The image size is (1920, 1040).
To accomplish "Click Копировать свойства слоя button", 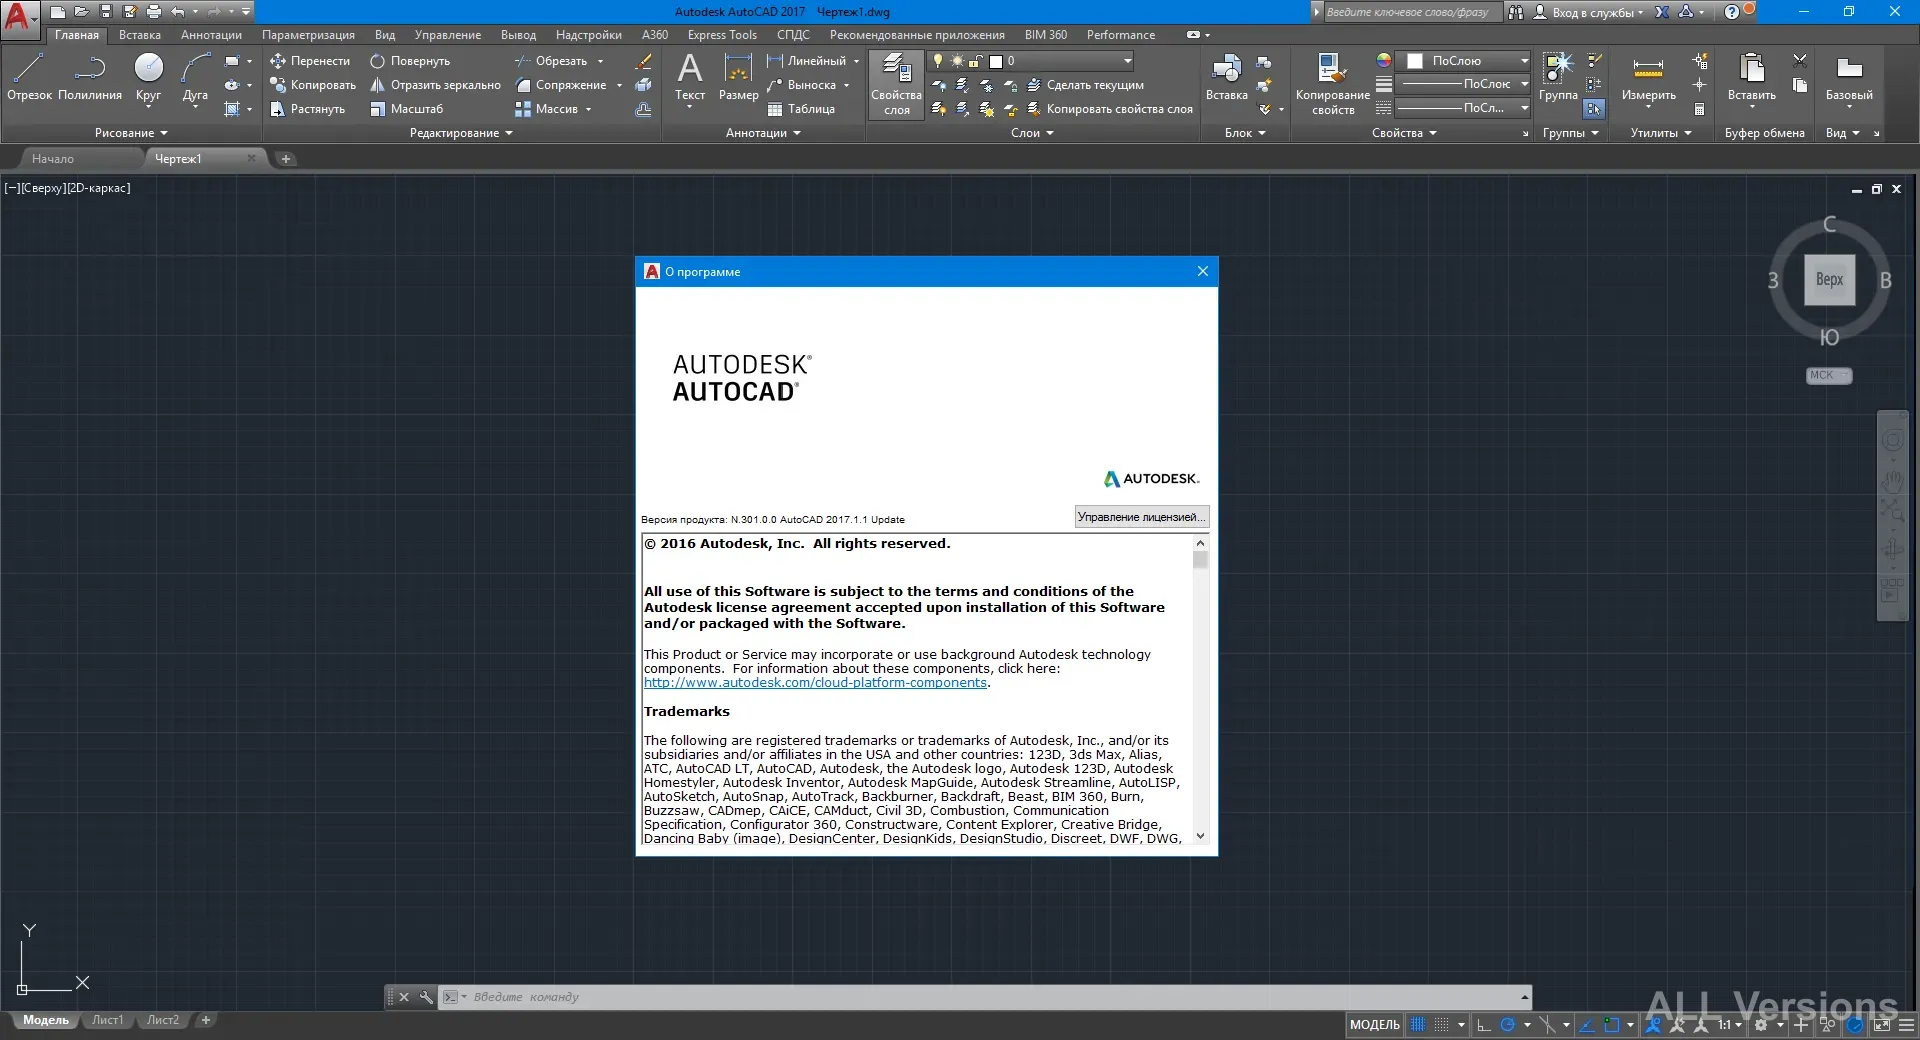I will tap(1110, 109).
